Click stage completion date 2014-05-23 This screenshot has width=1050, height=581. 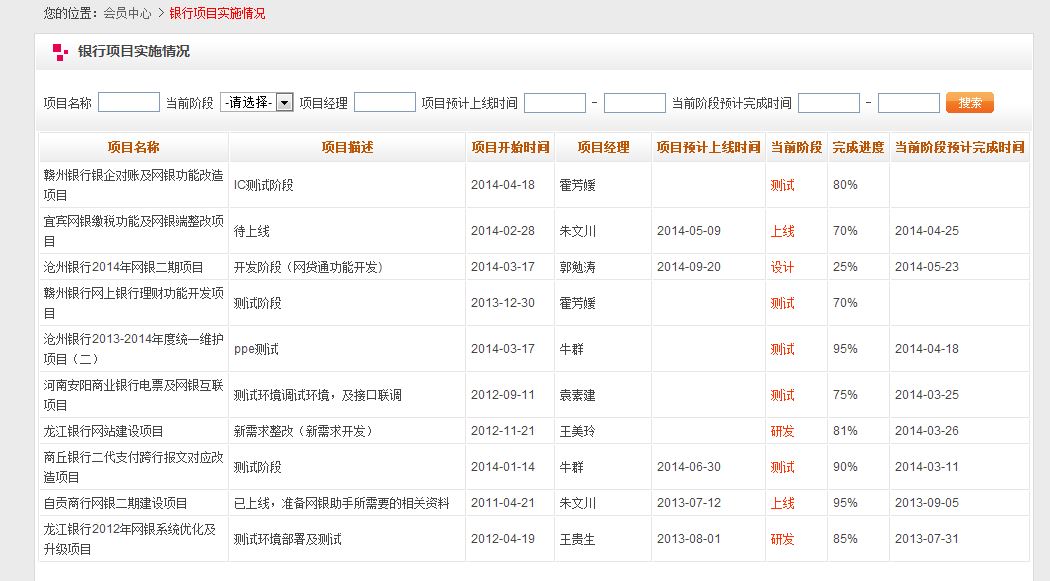coord(927,266)
